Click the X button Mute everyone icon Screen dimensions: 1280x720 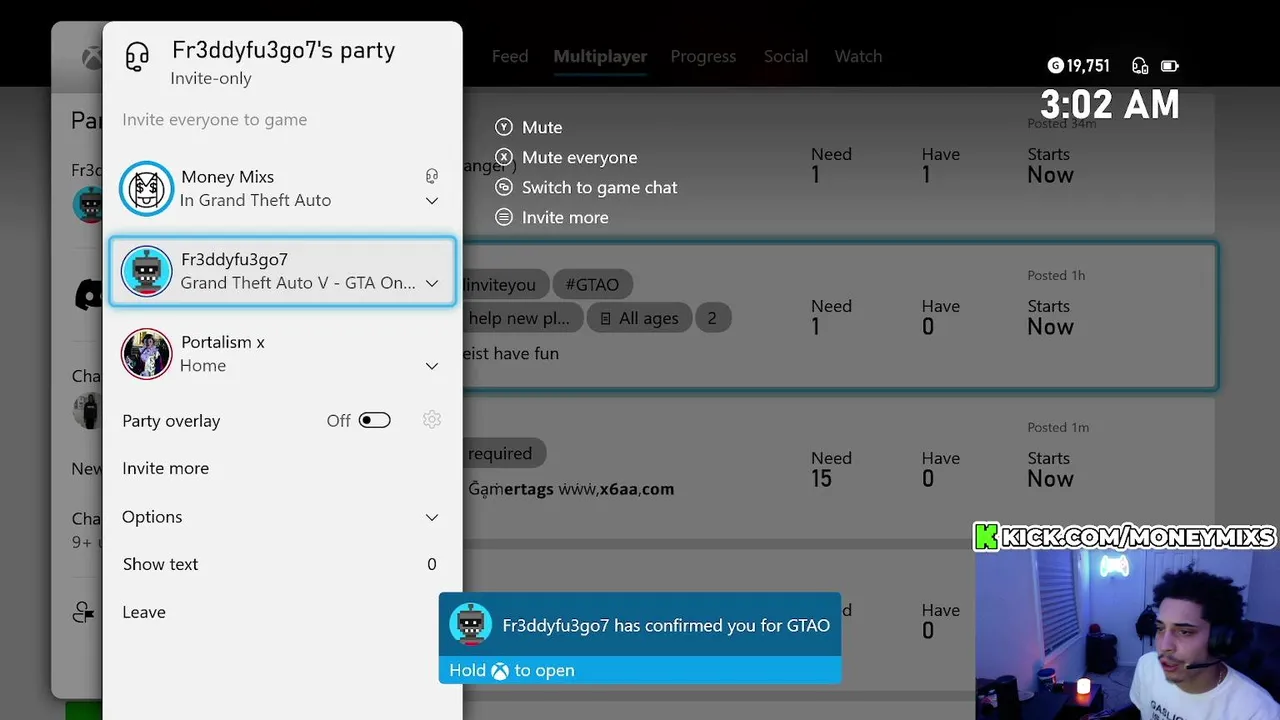tap(504, 157)
